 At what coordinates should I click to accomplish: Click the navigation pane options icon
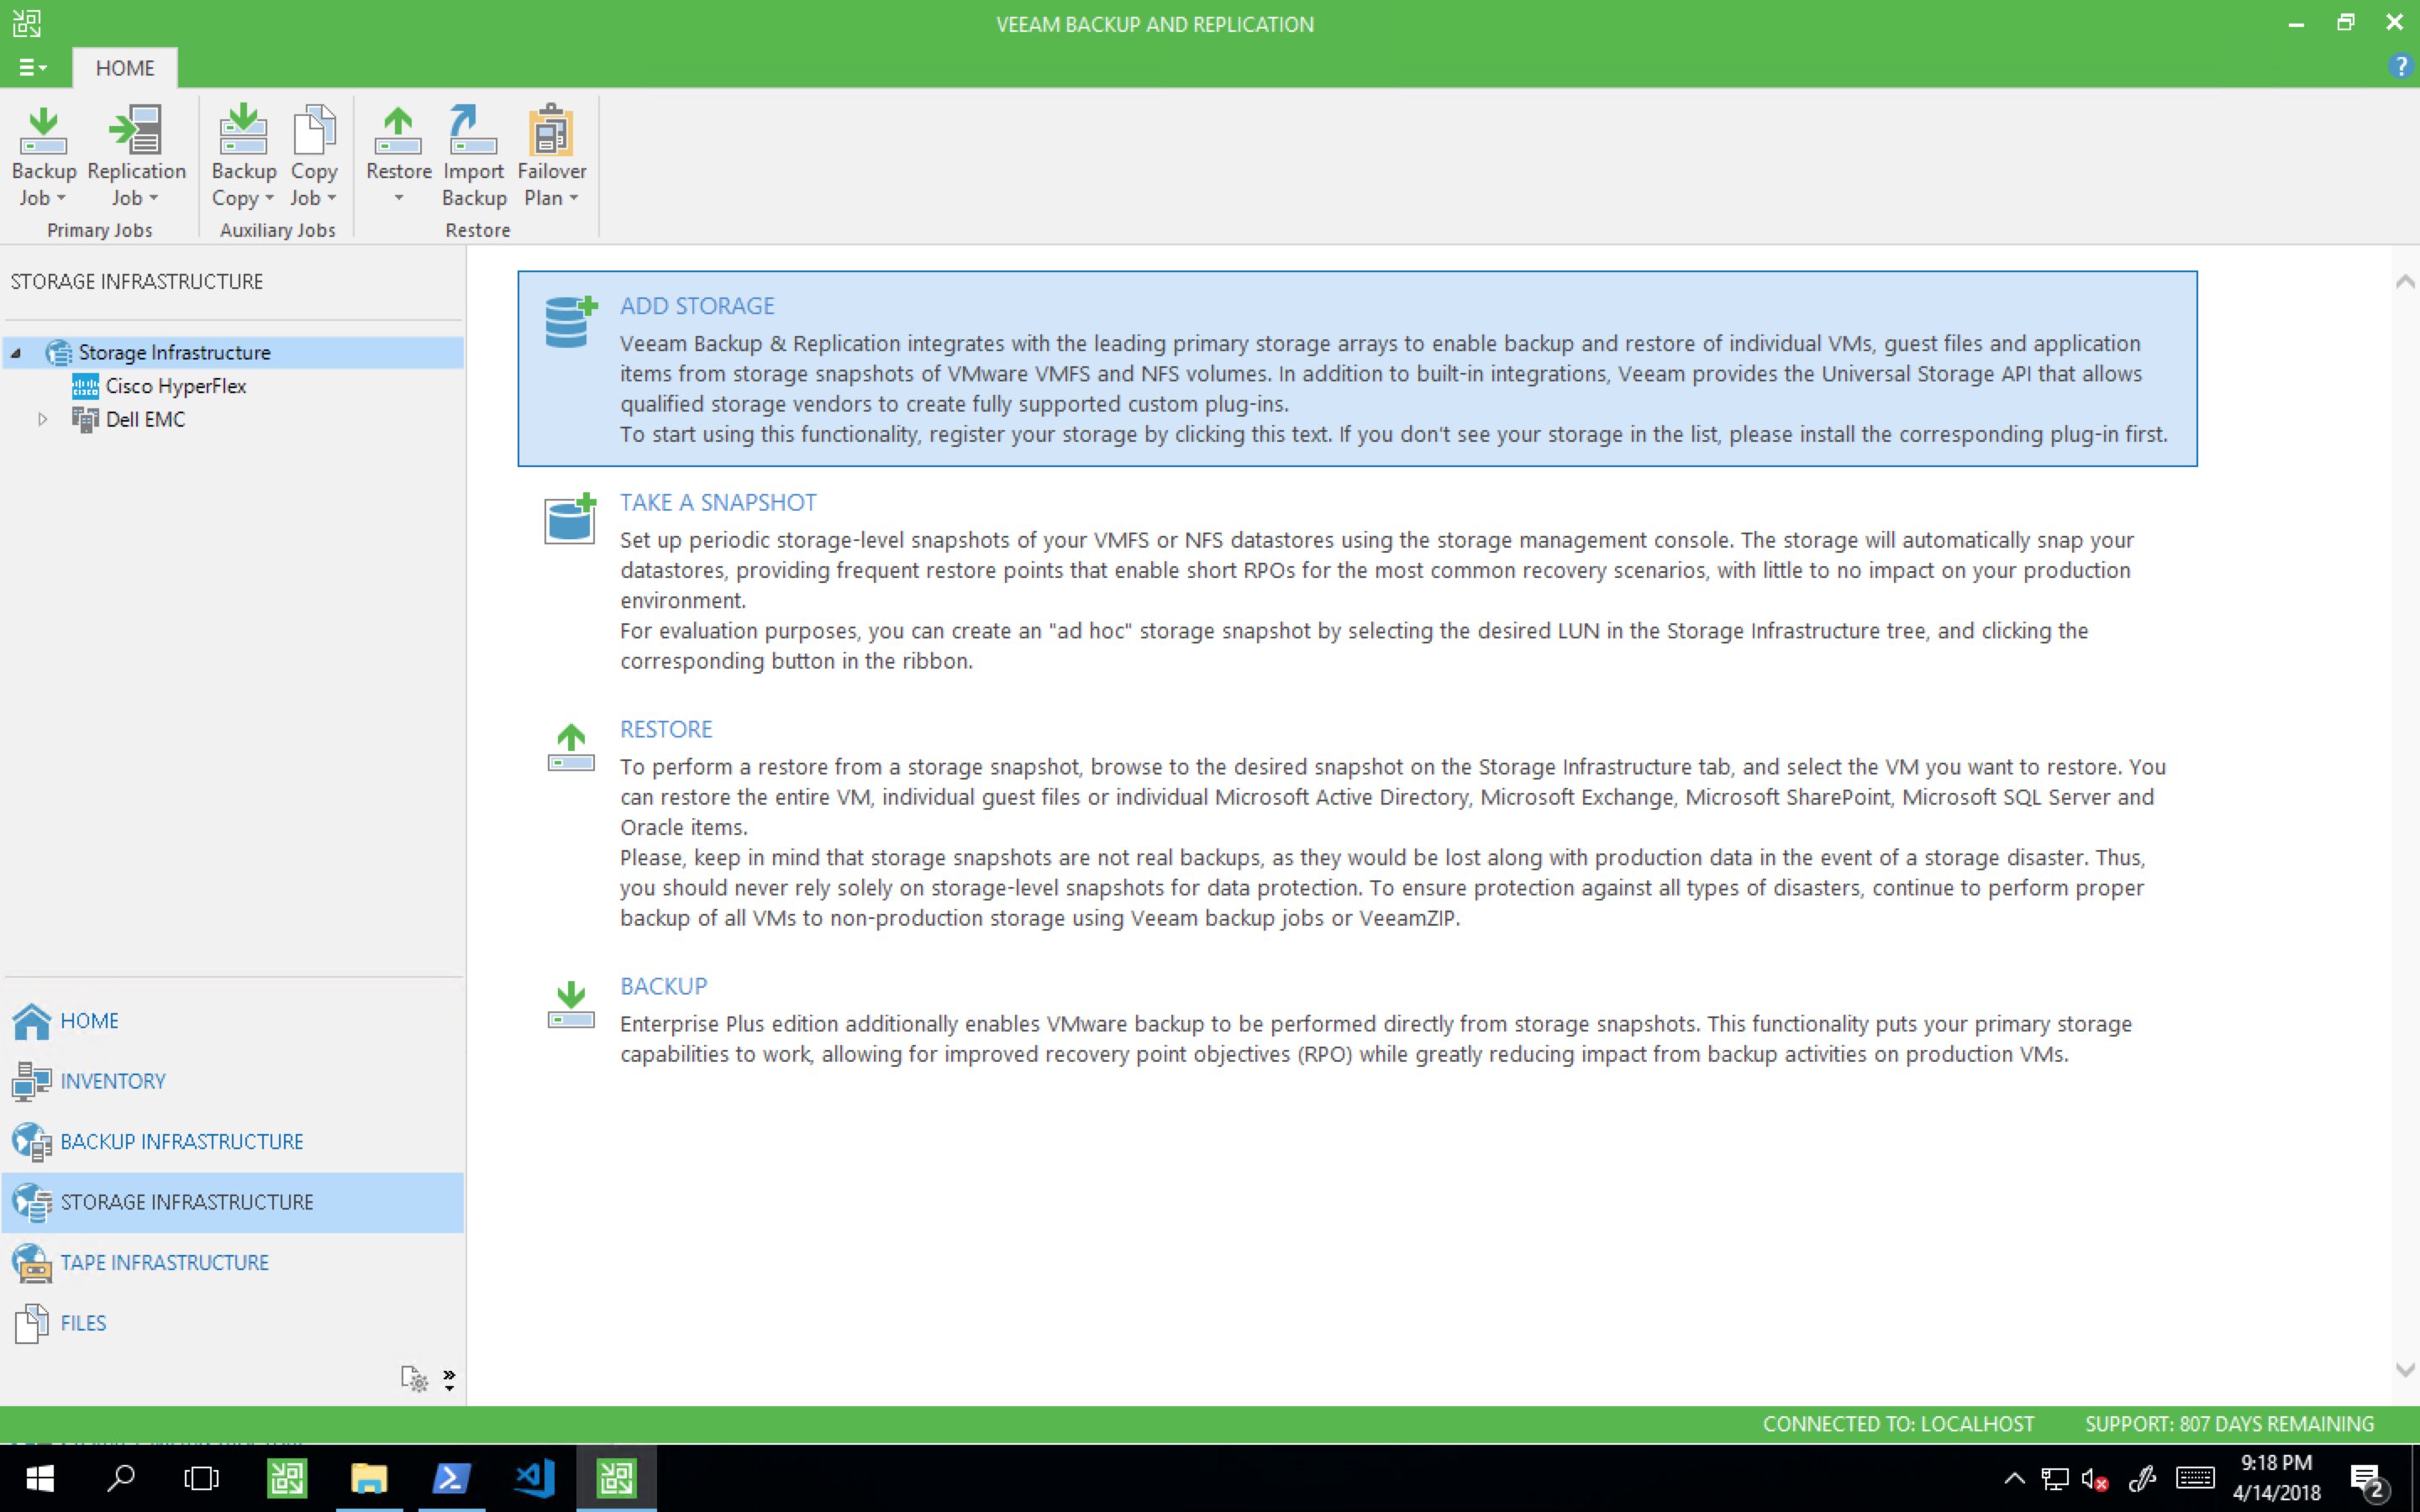point(414,1379)
